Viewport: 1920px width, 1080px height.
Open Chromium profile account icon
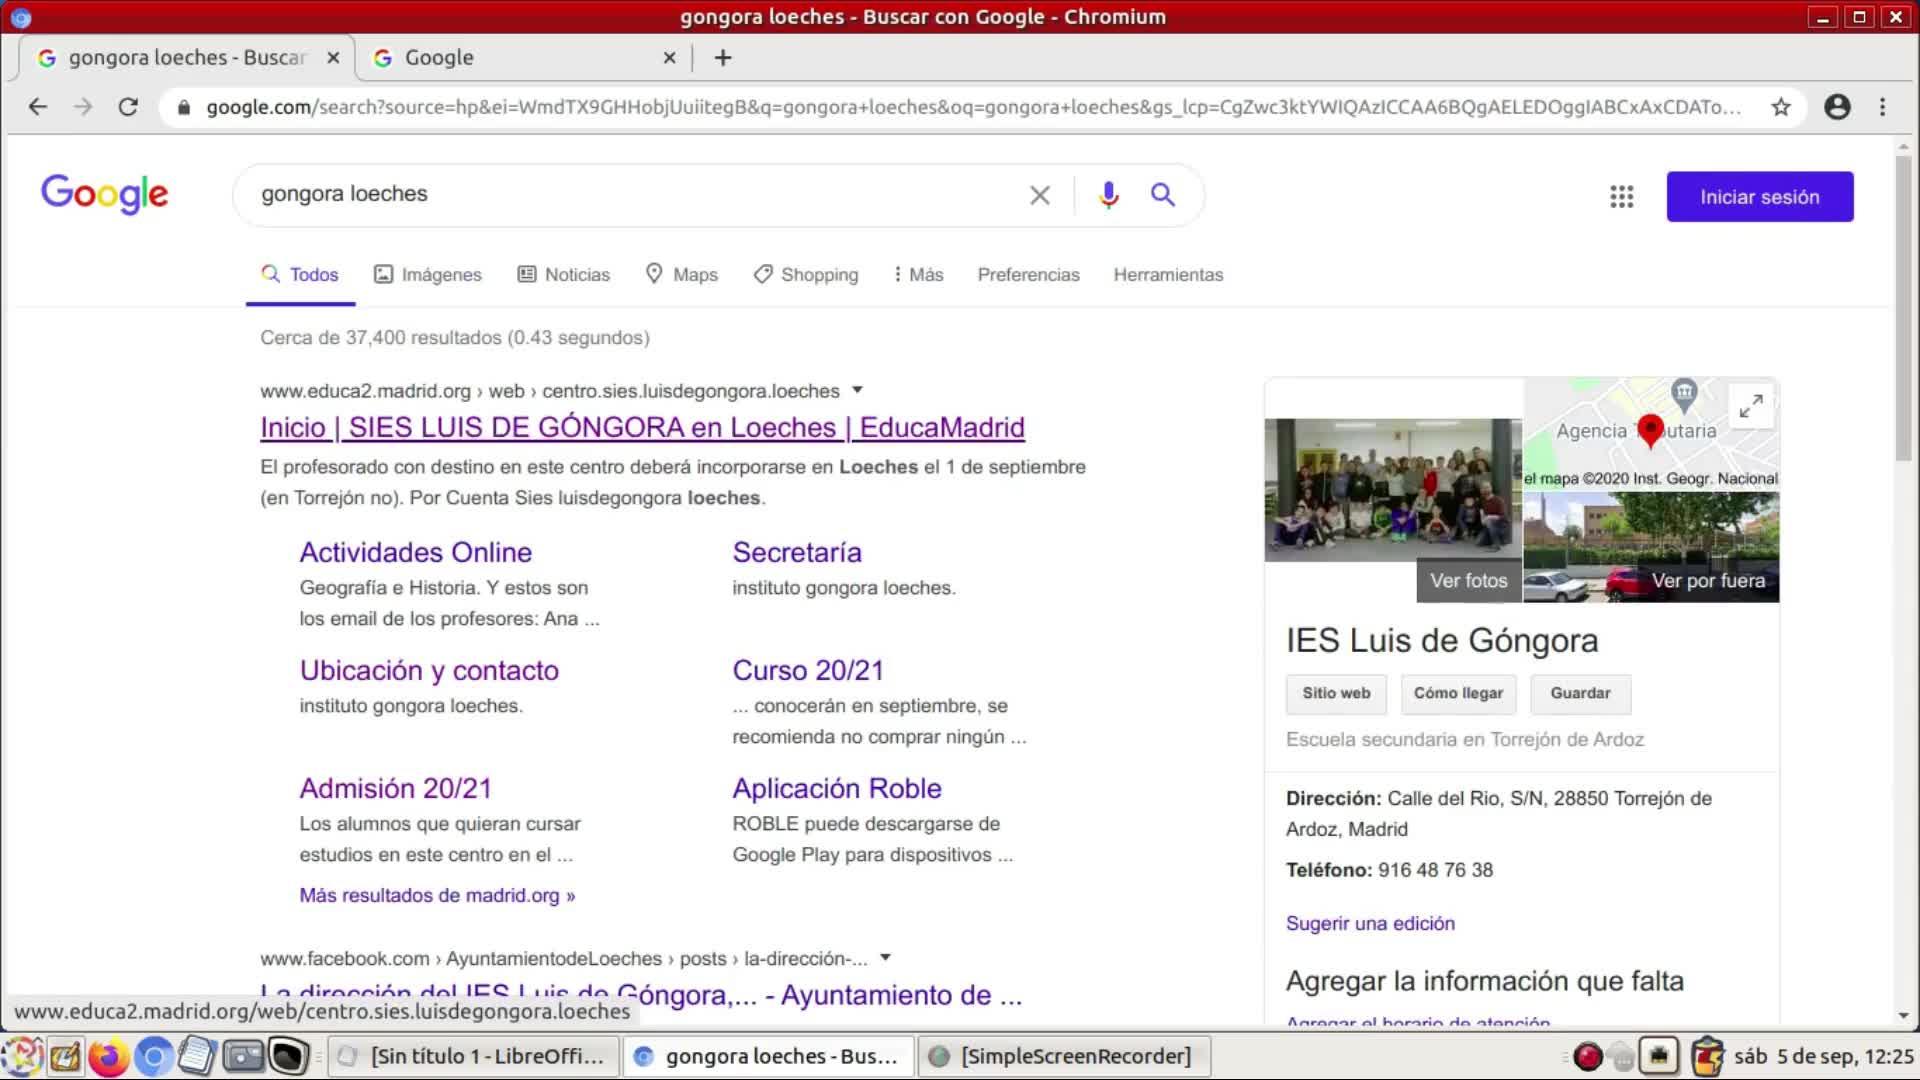(1837, 107)
